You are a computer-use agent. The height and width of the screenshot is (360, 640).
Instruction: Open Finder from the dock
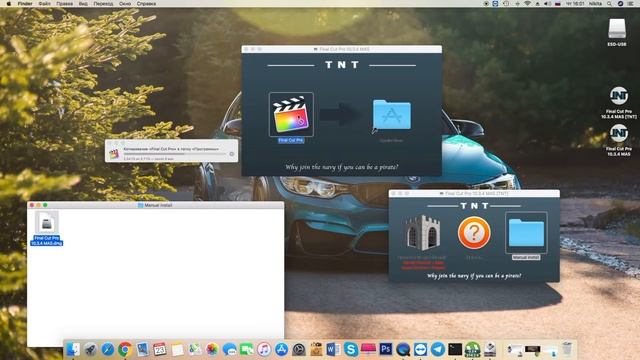[x=73, y=349]
